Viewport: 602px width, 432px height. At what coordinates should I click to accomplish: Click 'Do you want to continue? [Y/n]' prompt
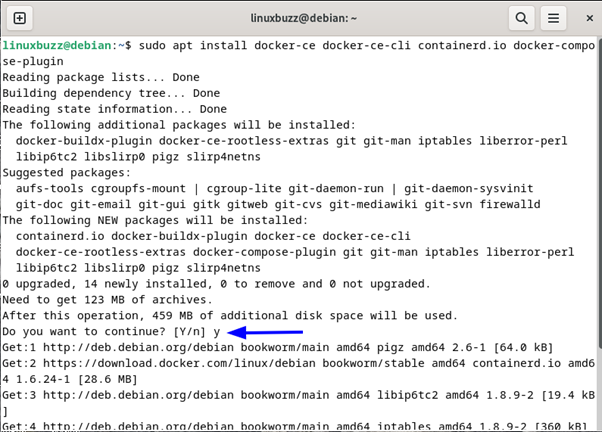coord(104,331)
